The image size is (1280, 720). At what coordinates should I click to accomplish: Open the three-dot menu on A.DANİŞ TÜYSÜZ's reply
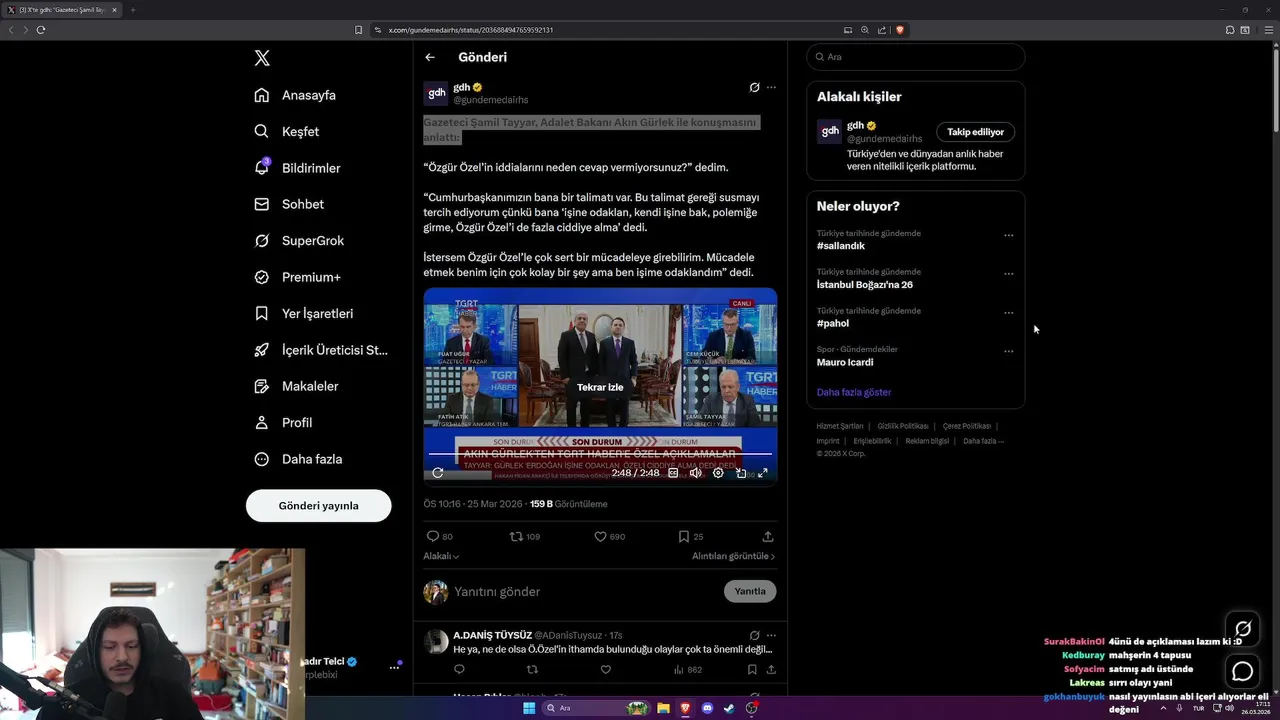(771, 635)
